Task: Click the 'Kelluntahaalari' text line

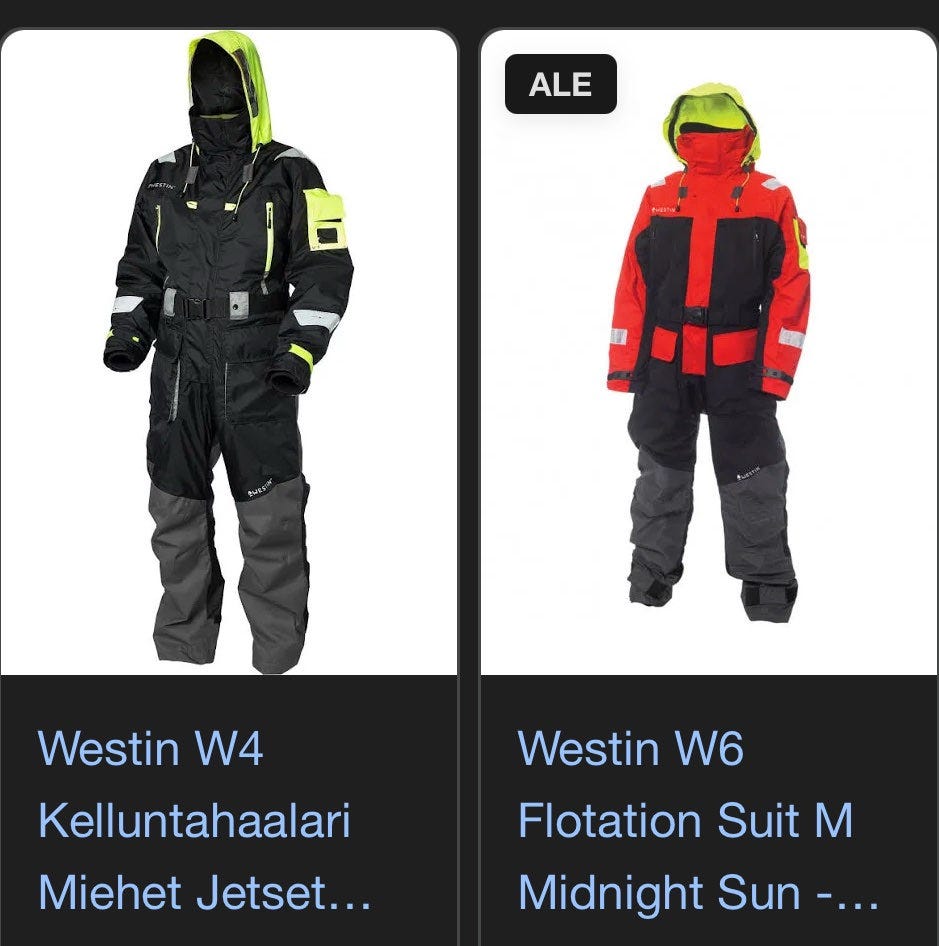Action: pos(194,821)
